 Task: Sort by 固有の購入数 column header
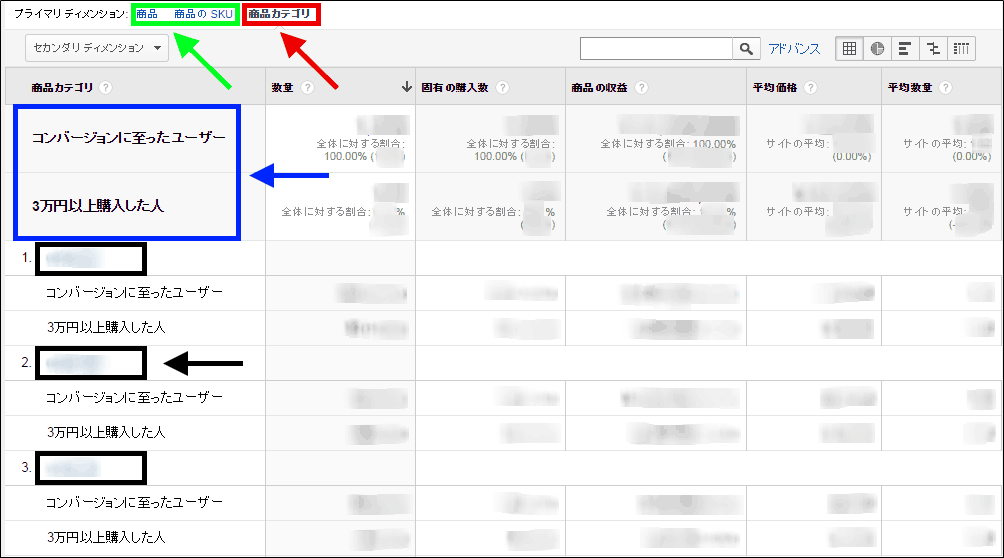pyautogui.click(x=455, y=88)
